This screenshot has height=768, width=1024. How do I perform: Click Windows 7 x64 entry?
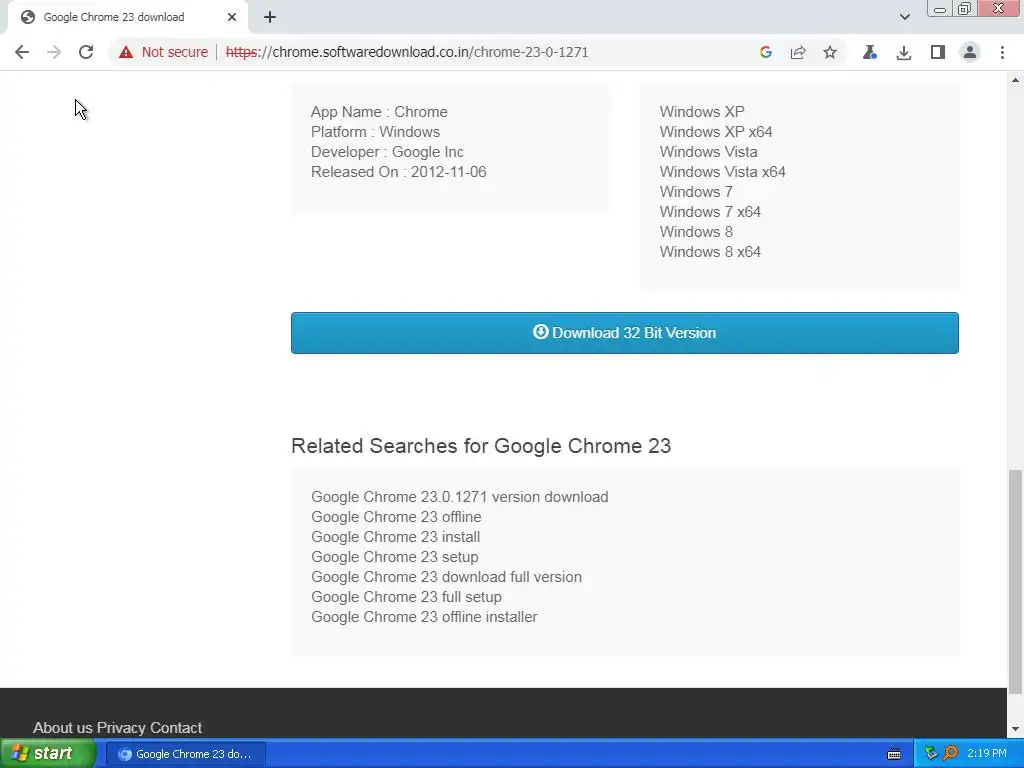(711, 212)
